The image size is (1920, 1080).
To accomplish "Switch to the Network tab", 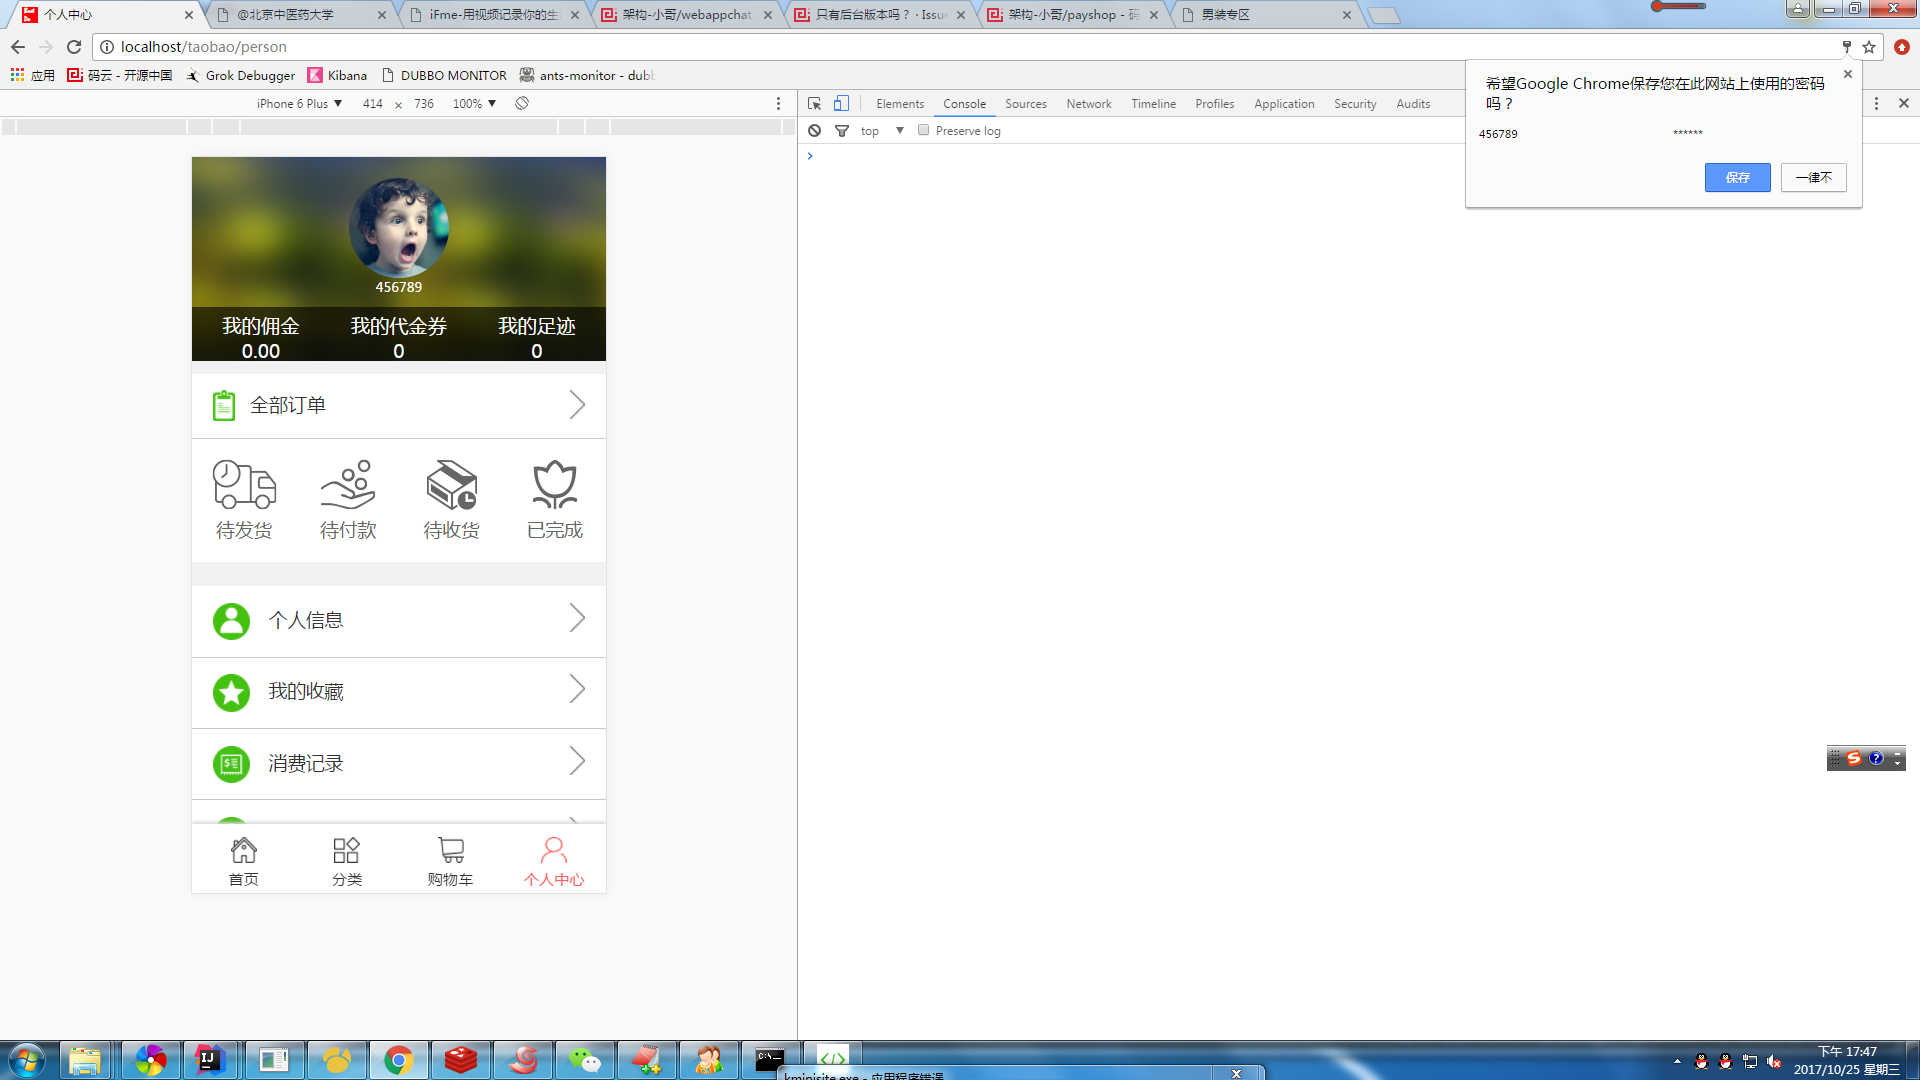I will 1089,104.
